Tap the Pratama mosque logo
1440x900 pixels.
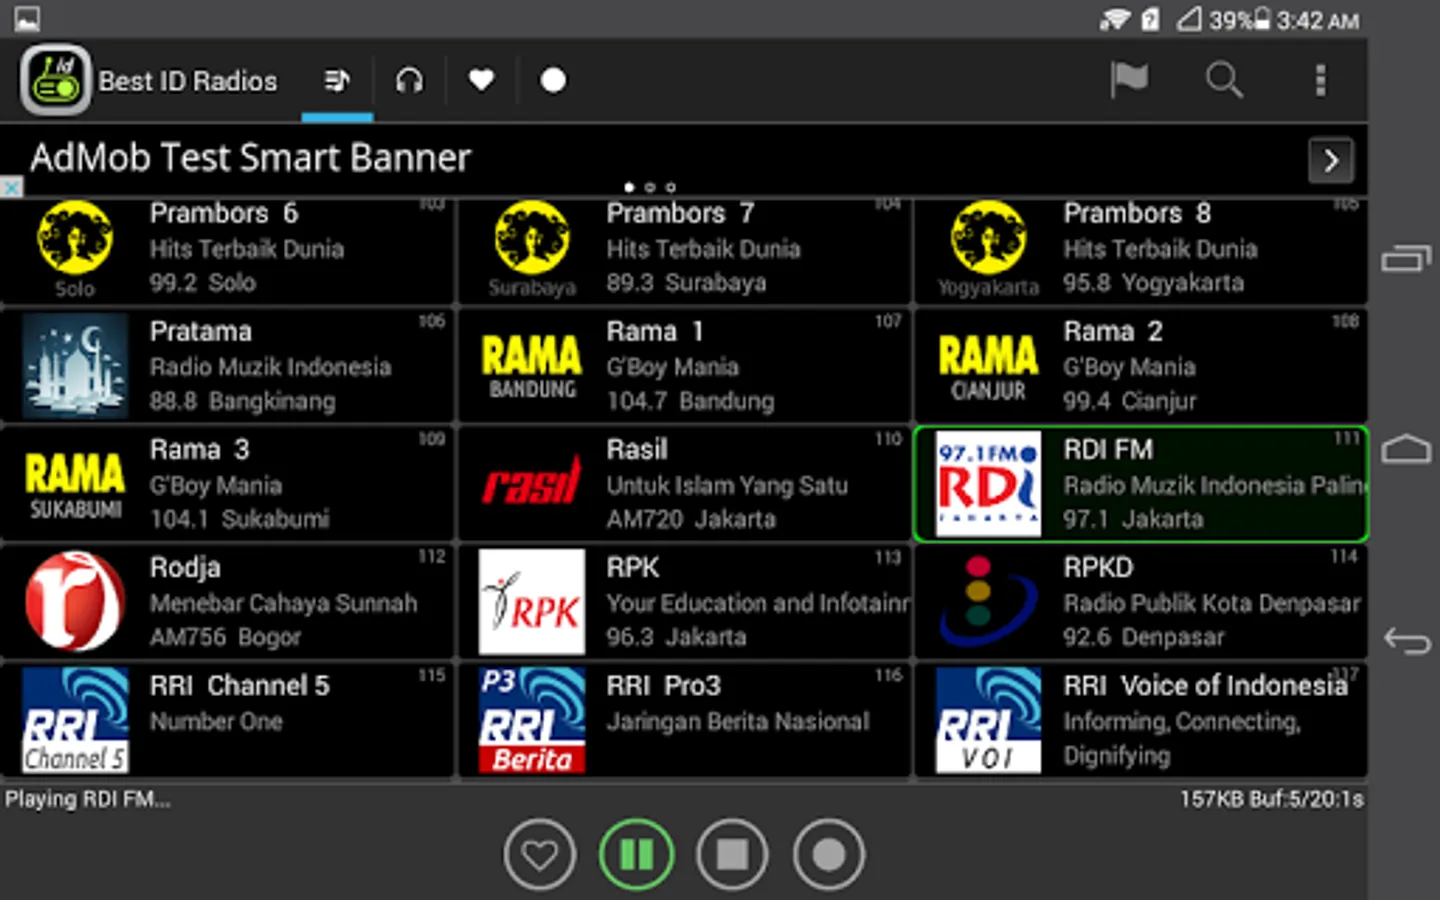coord(75,365)
